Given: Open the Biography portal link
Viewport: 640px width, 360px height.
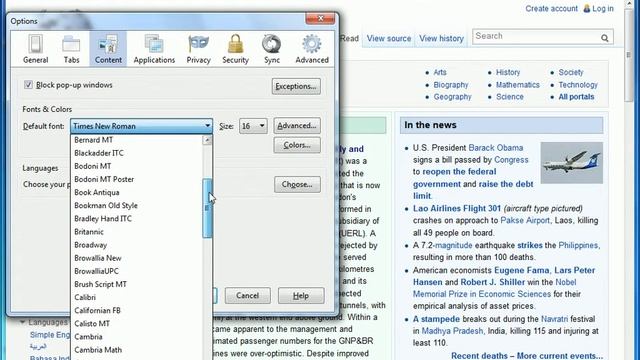Looking at the screenshot, I should point(451,84).
